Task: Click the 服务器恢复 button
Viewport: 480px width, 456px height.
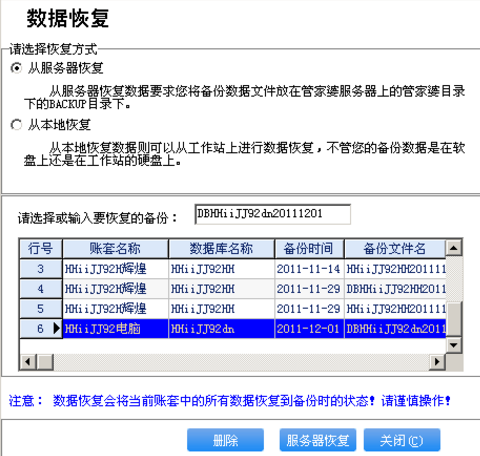Action: (318, 440)
